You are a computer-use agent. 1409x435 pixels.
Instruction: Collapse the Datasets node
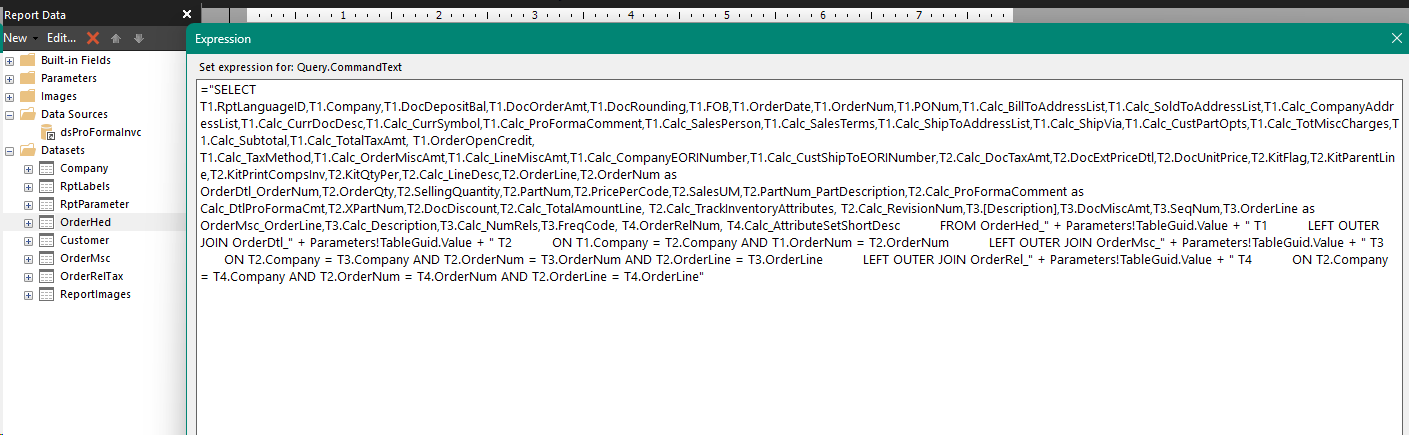pos(9,150)
